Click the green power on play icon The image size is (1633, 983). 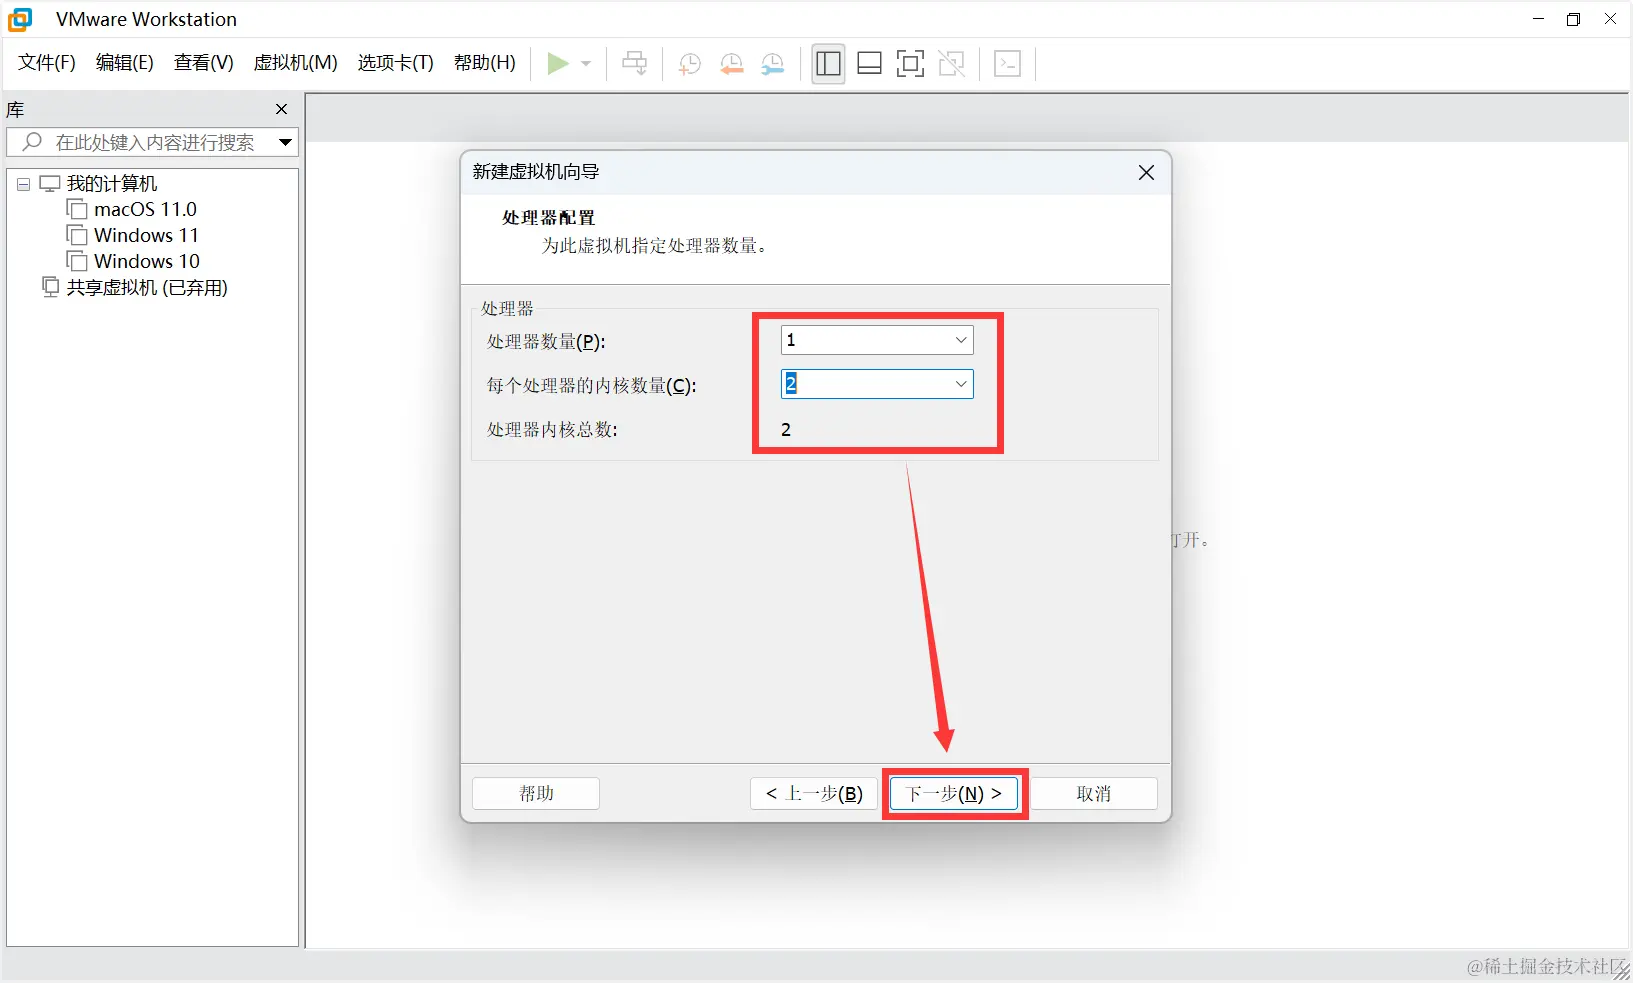point(558,64)
